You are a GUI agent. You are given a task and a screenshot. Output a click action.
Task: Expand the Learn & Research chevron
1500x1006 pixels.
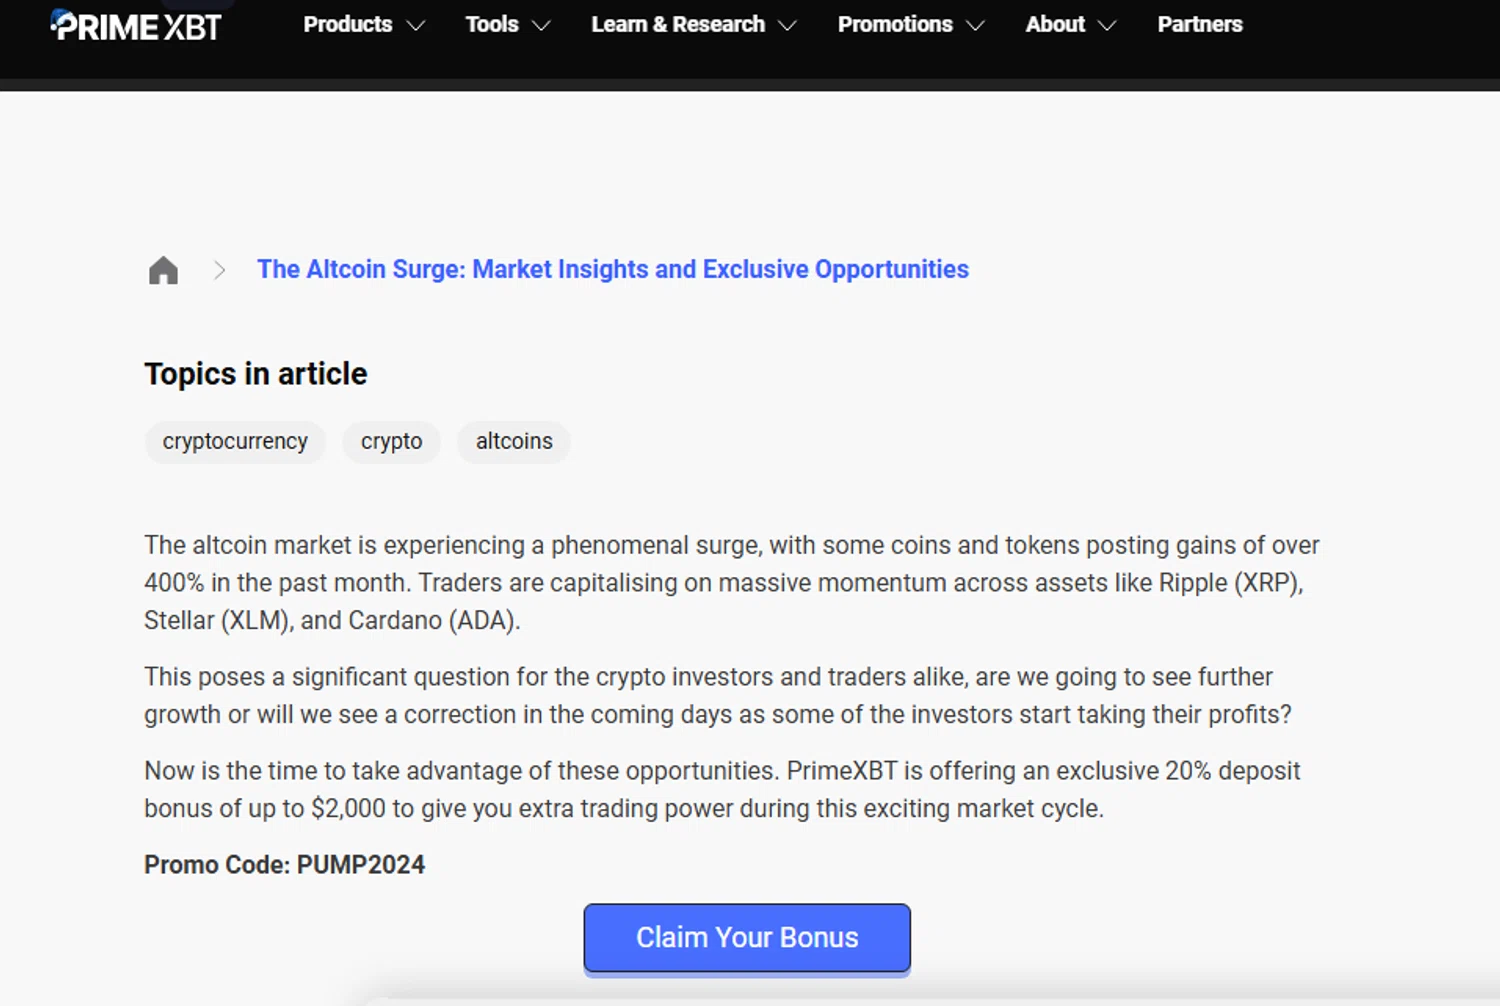[x=788, y=26]
